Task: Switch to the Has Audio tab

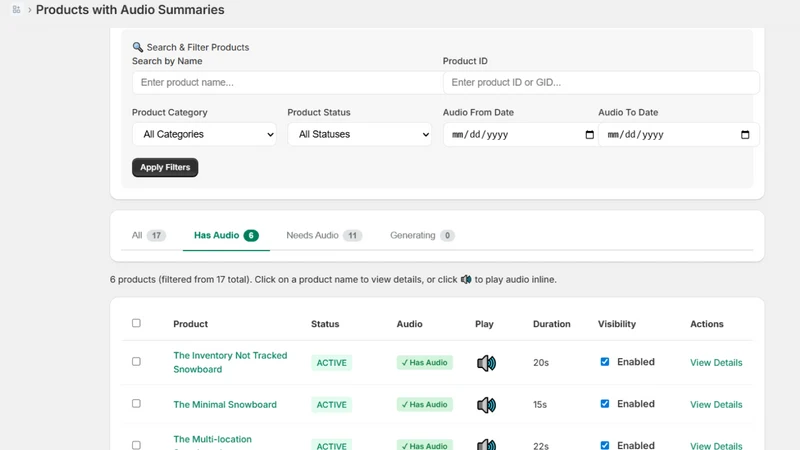Action: click(x=226, y=235)
